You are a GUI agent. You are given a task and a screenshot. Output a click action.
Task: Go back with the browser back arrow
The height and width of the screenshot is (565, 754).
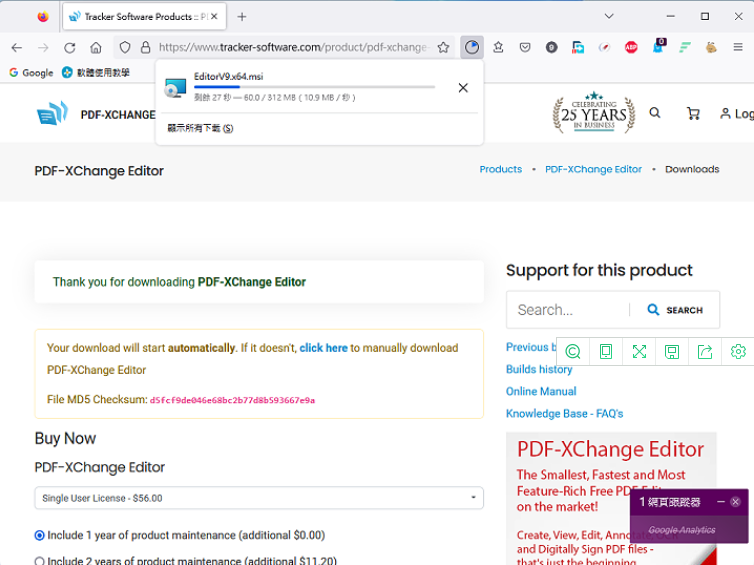click(x=17, y=47)
